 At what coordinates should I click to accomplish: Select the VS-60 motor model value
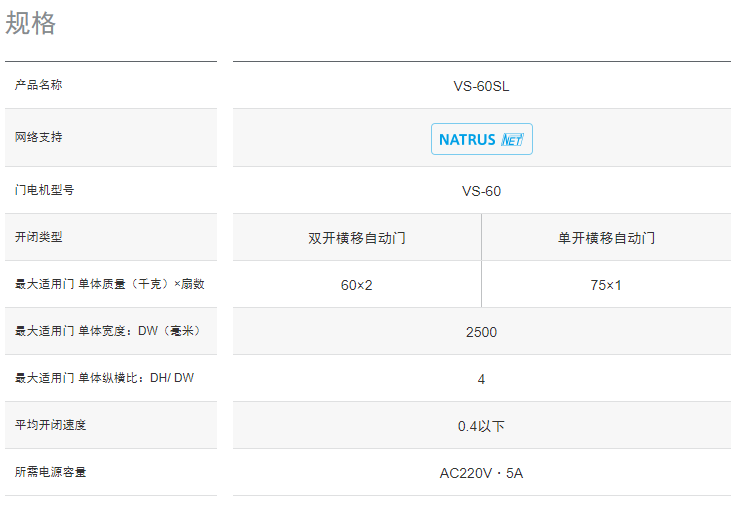[481, 191]
